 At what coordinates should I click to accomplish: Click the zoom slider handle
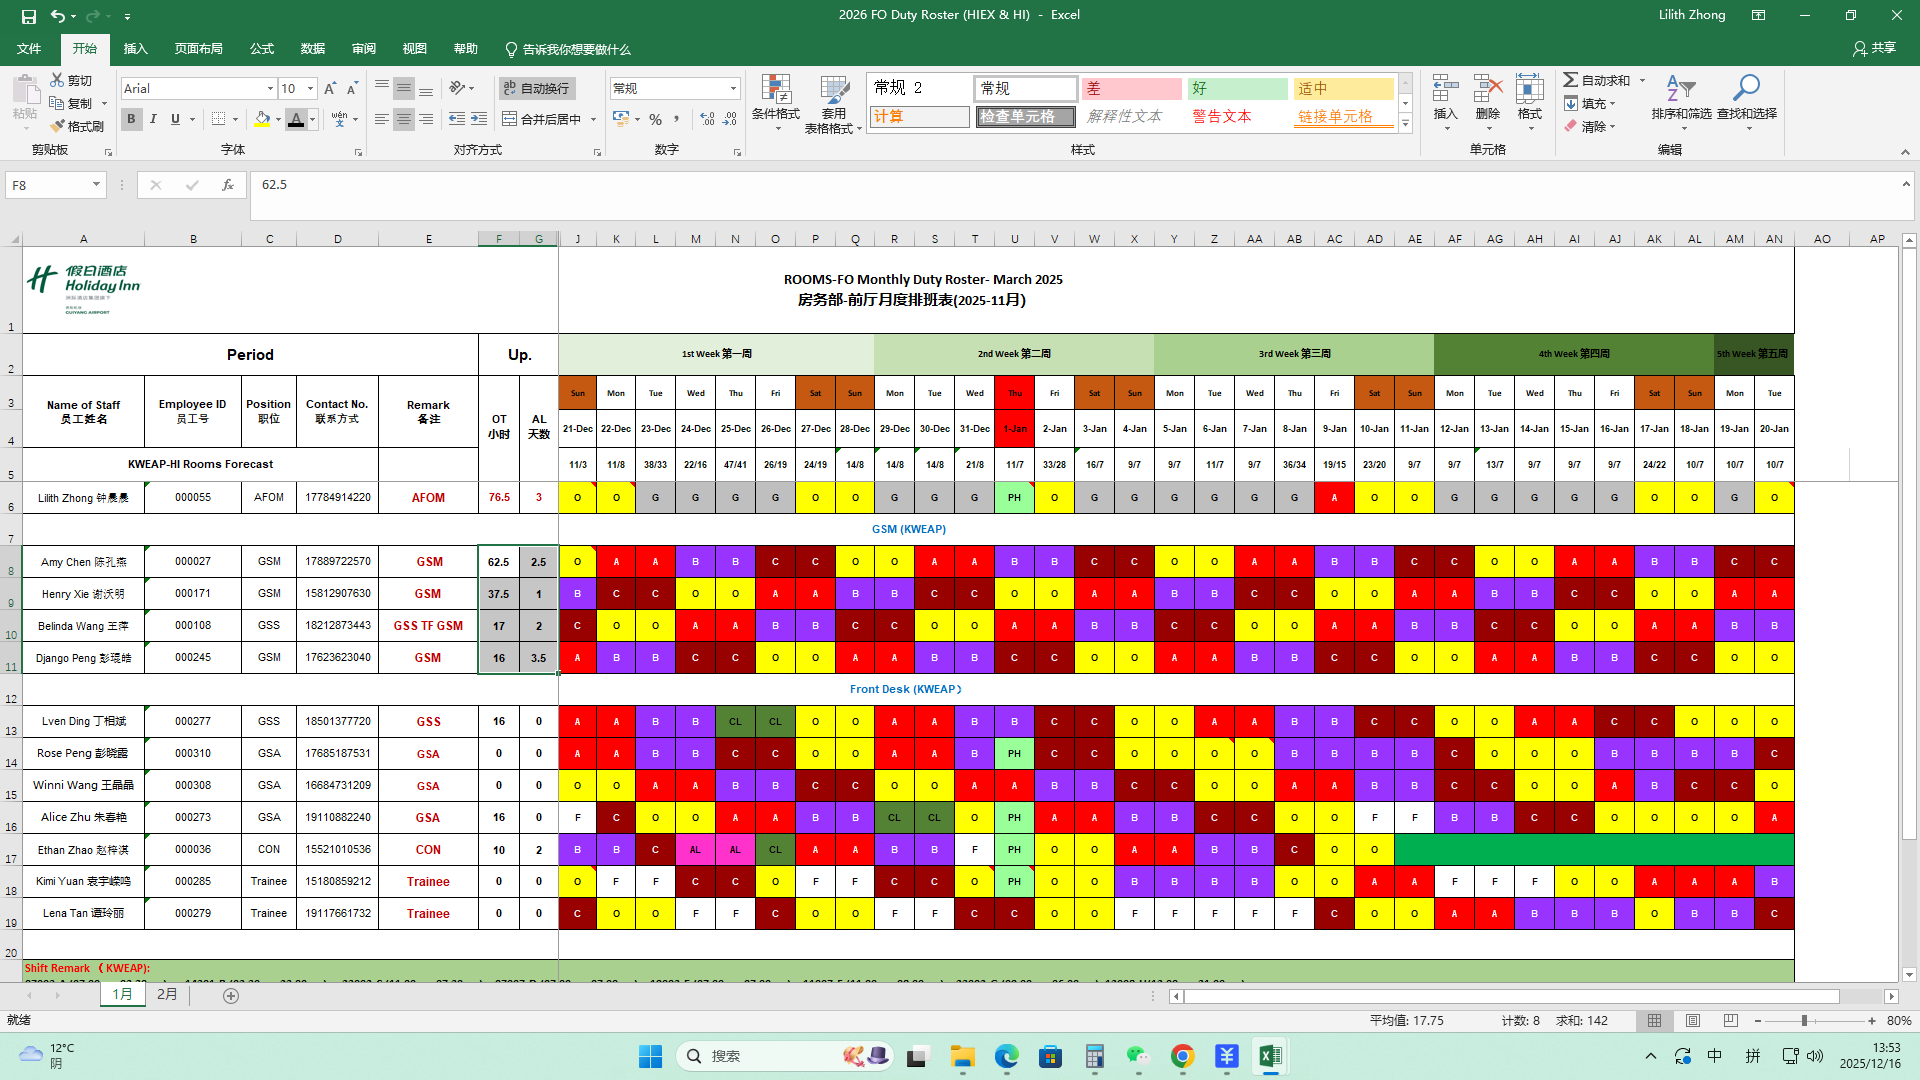tap(1804, 1021)
